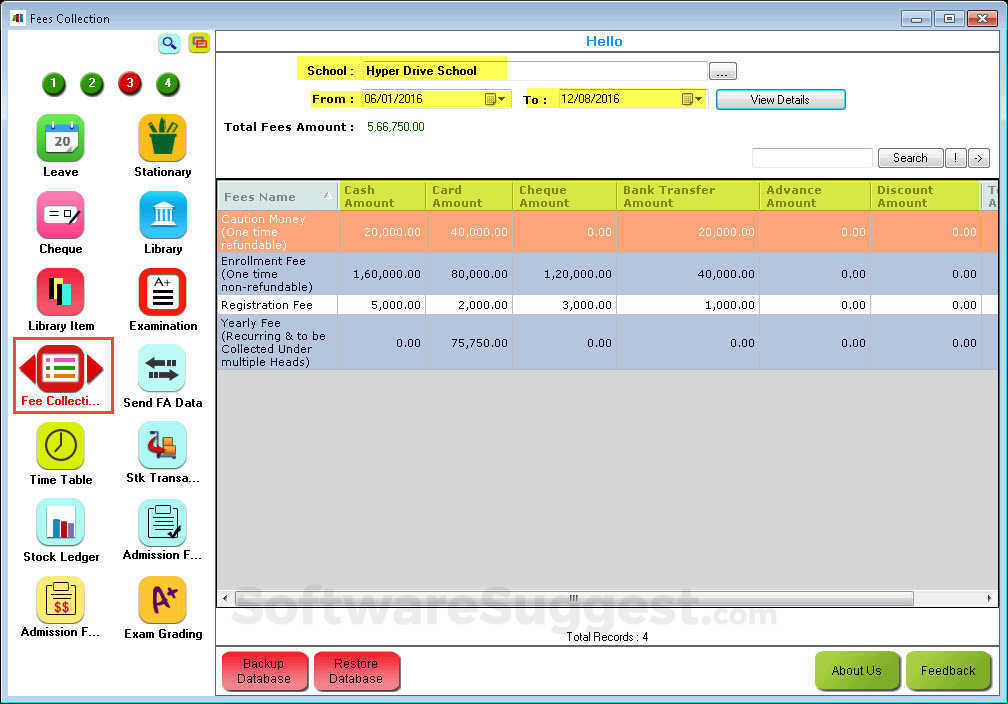This screenshot has height=704, width=1008.
Task: Go to page 4 green circle
Action: (x=168, y=84)
